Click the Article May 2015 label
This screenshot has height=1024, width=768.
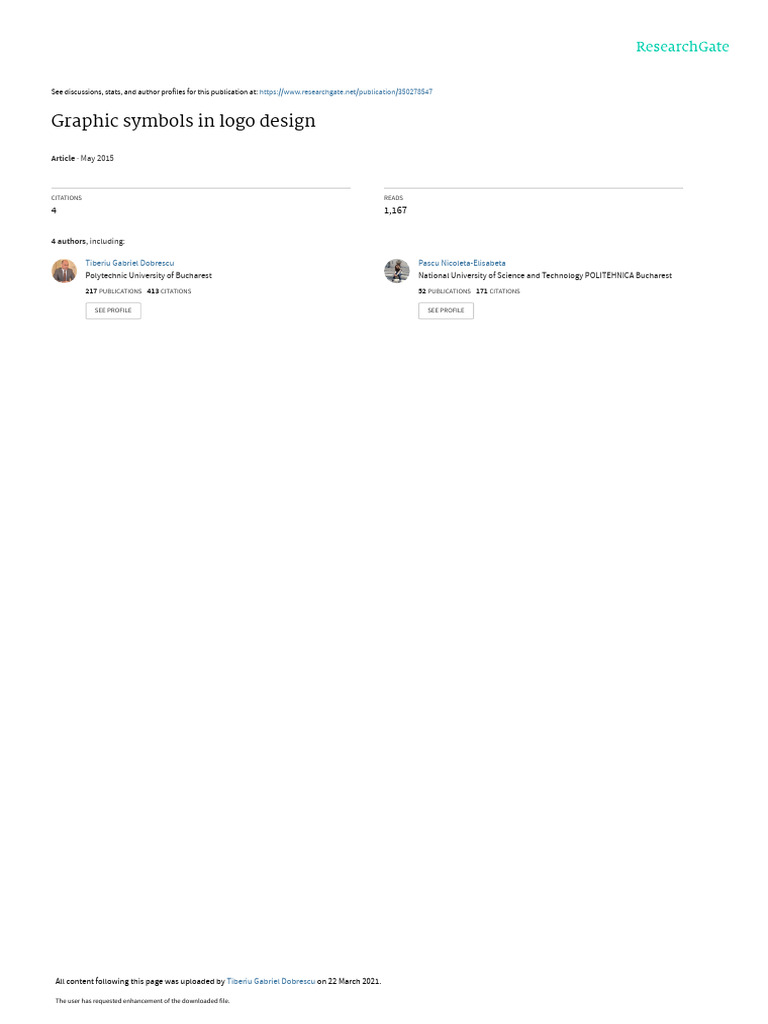(82, 158)
